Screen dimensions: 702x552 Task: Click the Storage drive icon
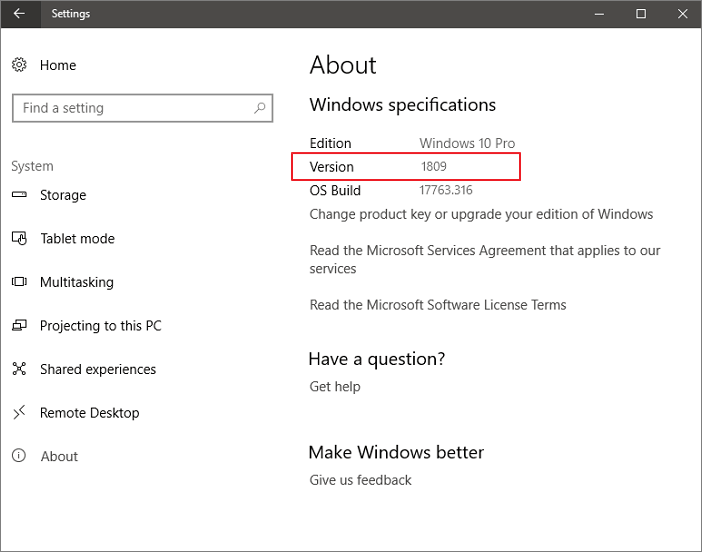tap(19, 195)
